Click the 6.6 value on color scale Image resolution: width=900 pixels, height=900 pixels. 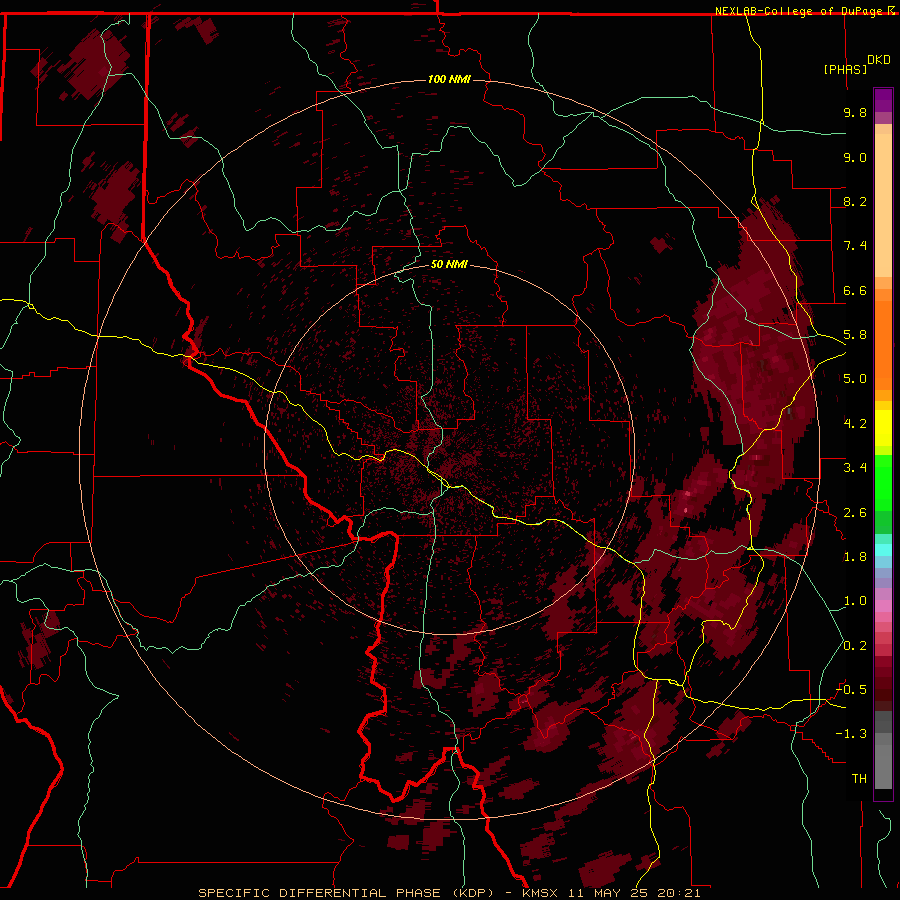click(x=855, y=290)
